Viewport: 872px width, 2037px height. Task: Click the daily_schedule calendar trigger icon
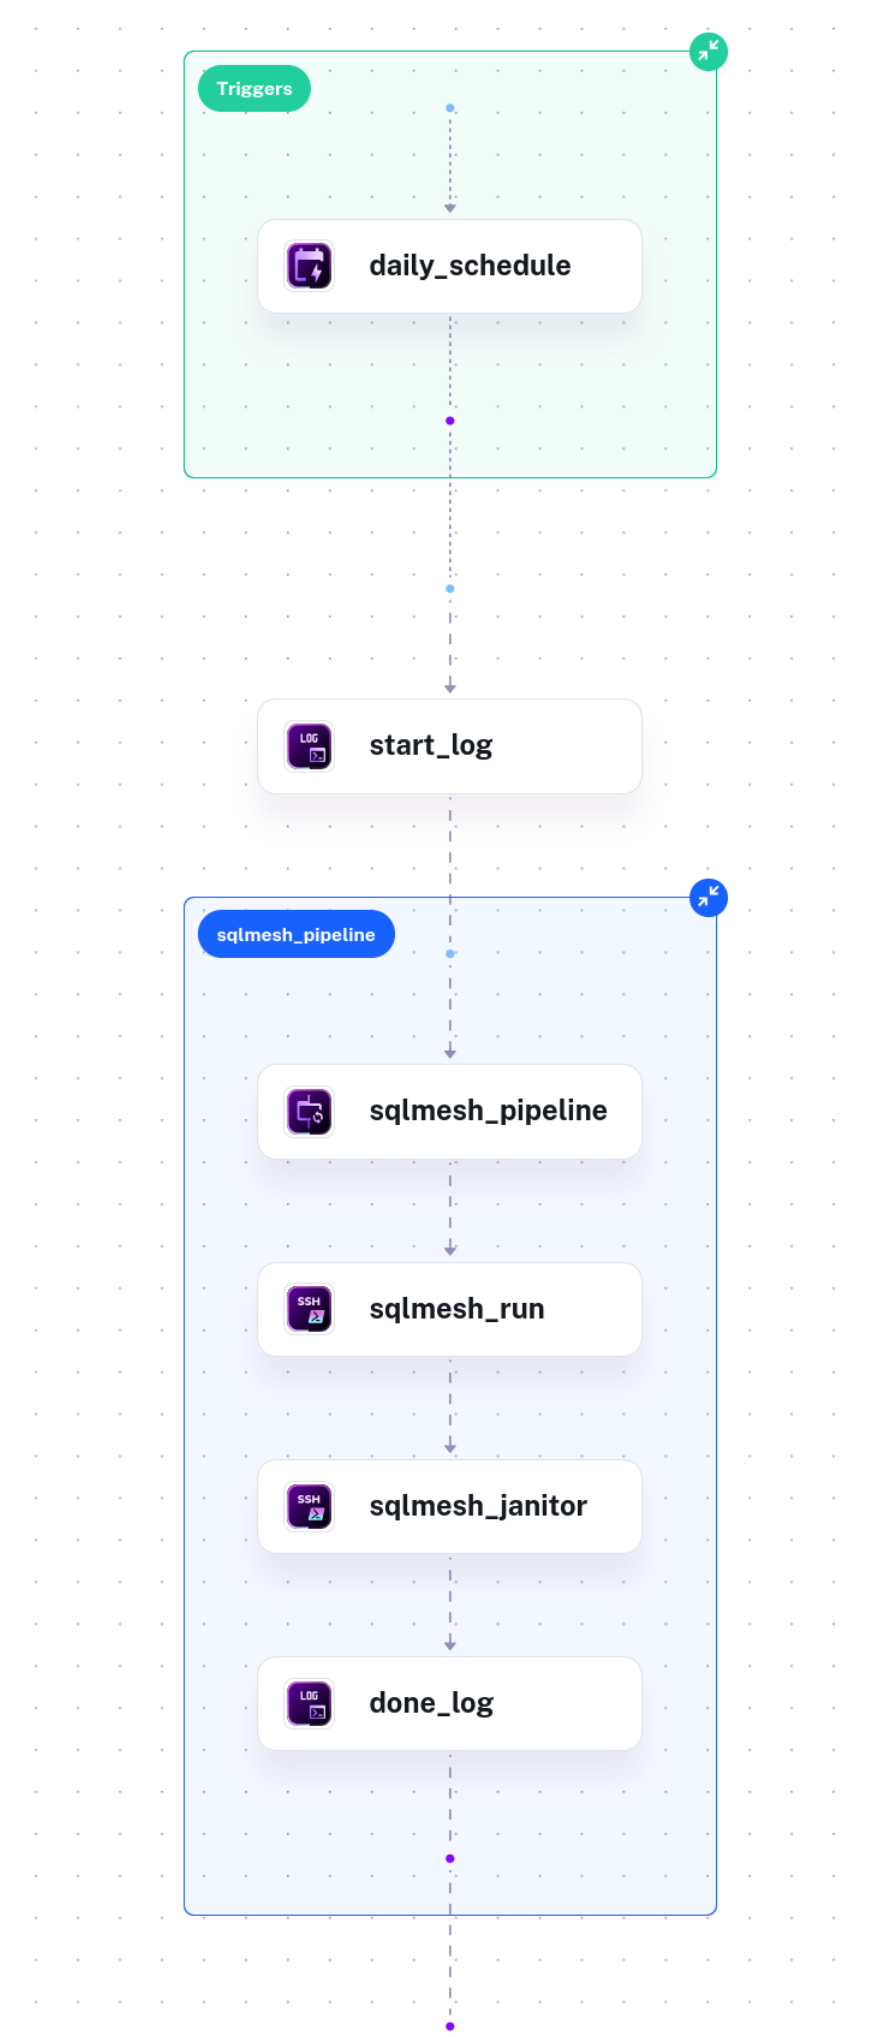point(309,266)
